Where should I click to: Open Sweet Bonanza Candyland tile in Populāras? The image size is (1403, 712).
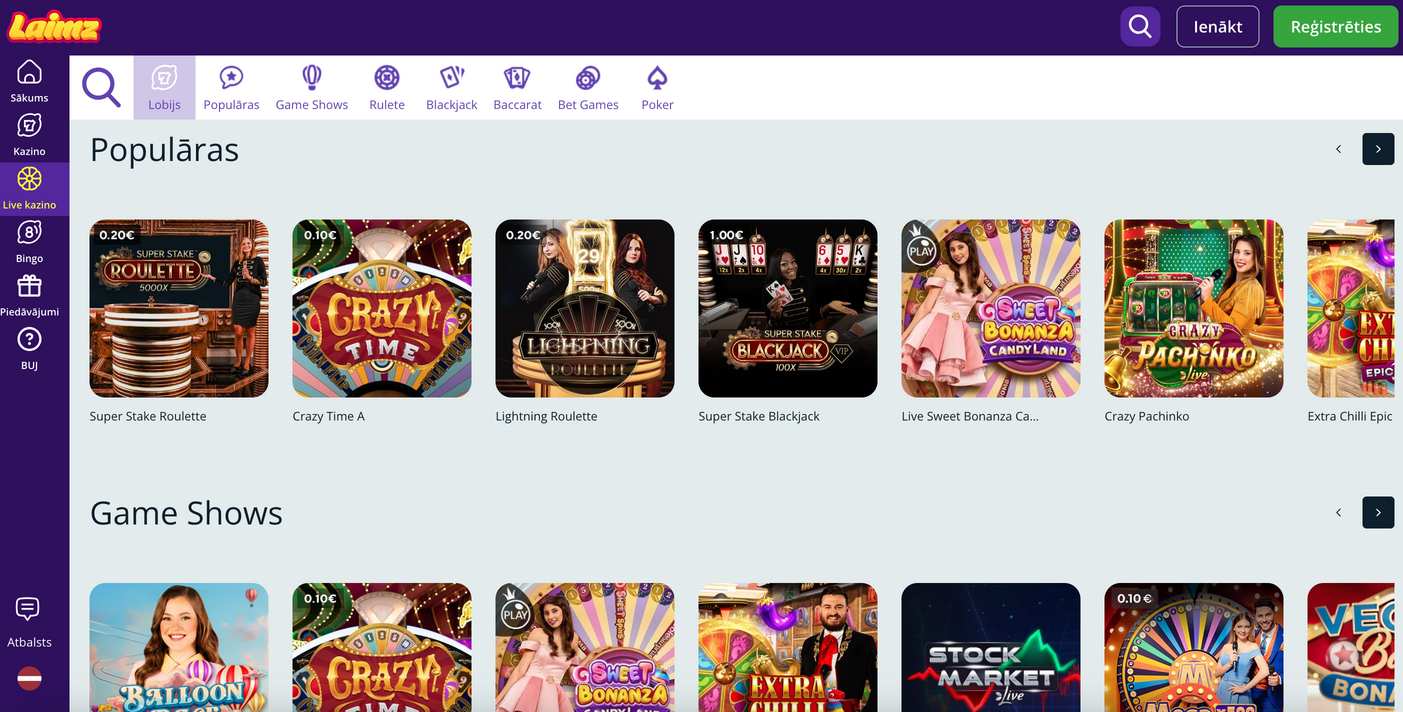point(991,309)
